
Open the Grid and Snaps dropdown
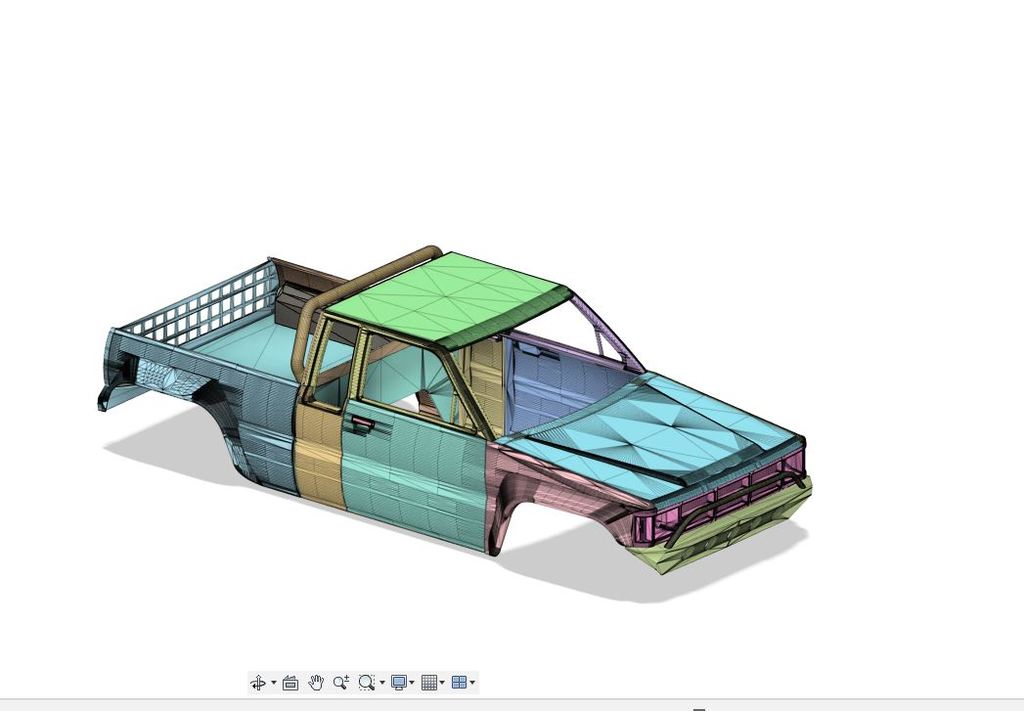point(441,682)
